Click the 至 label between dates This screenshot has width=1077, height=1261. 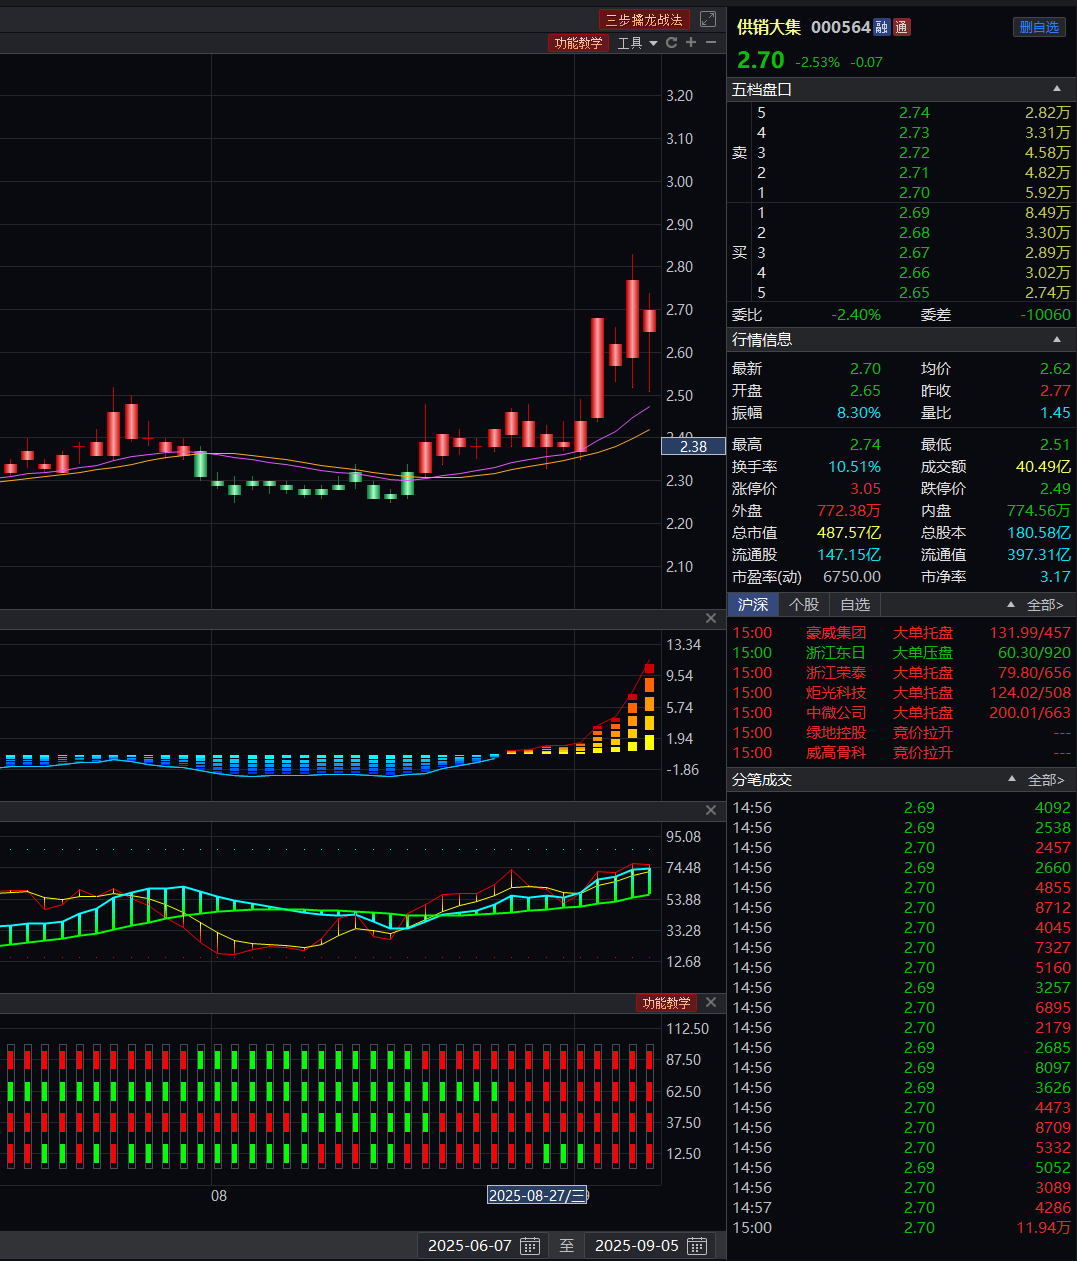point(567,1246)
